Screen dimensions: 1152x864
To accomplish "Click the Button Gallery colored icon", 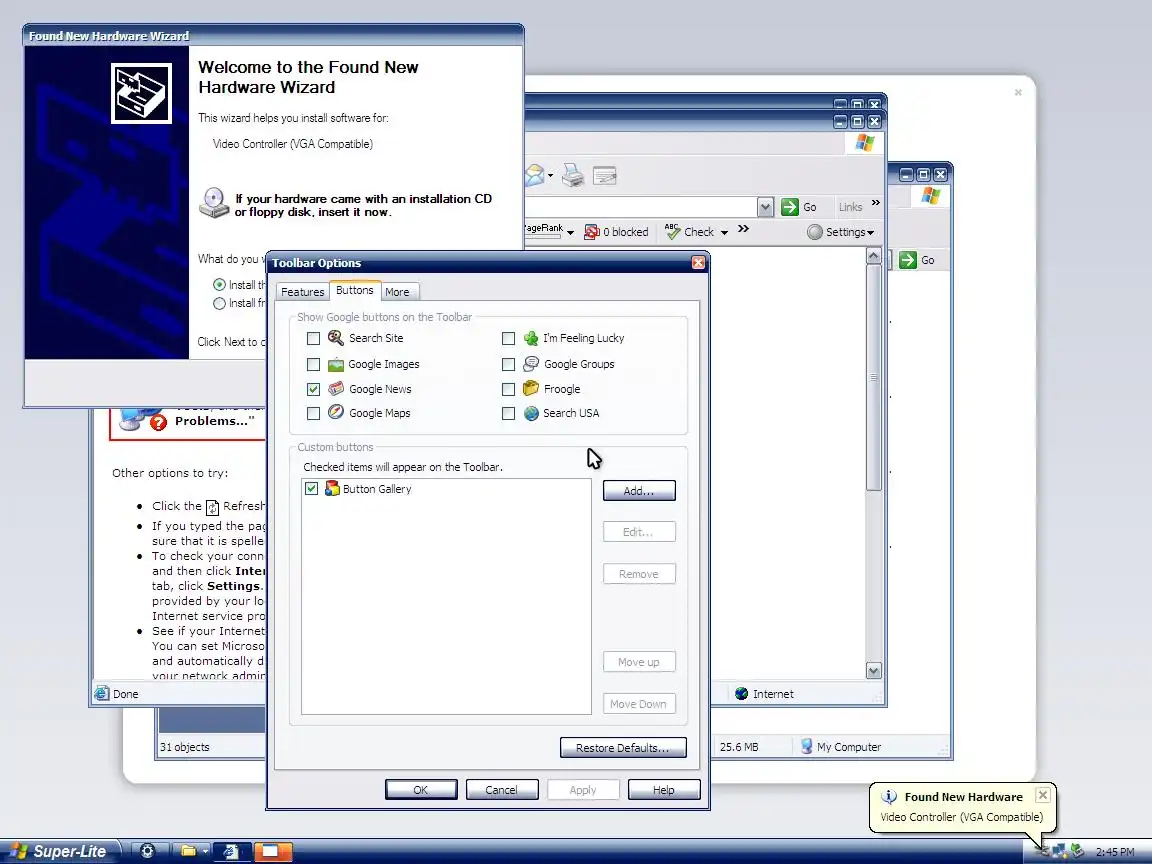I will (x=332, y=489).
